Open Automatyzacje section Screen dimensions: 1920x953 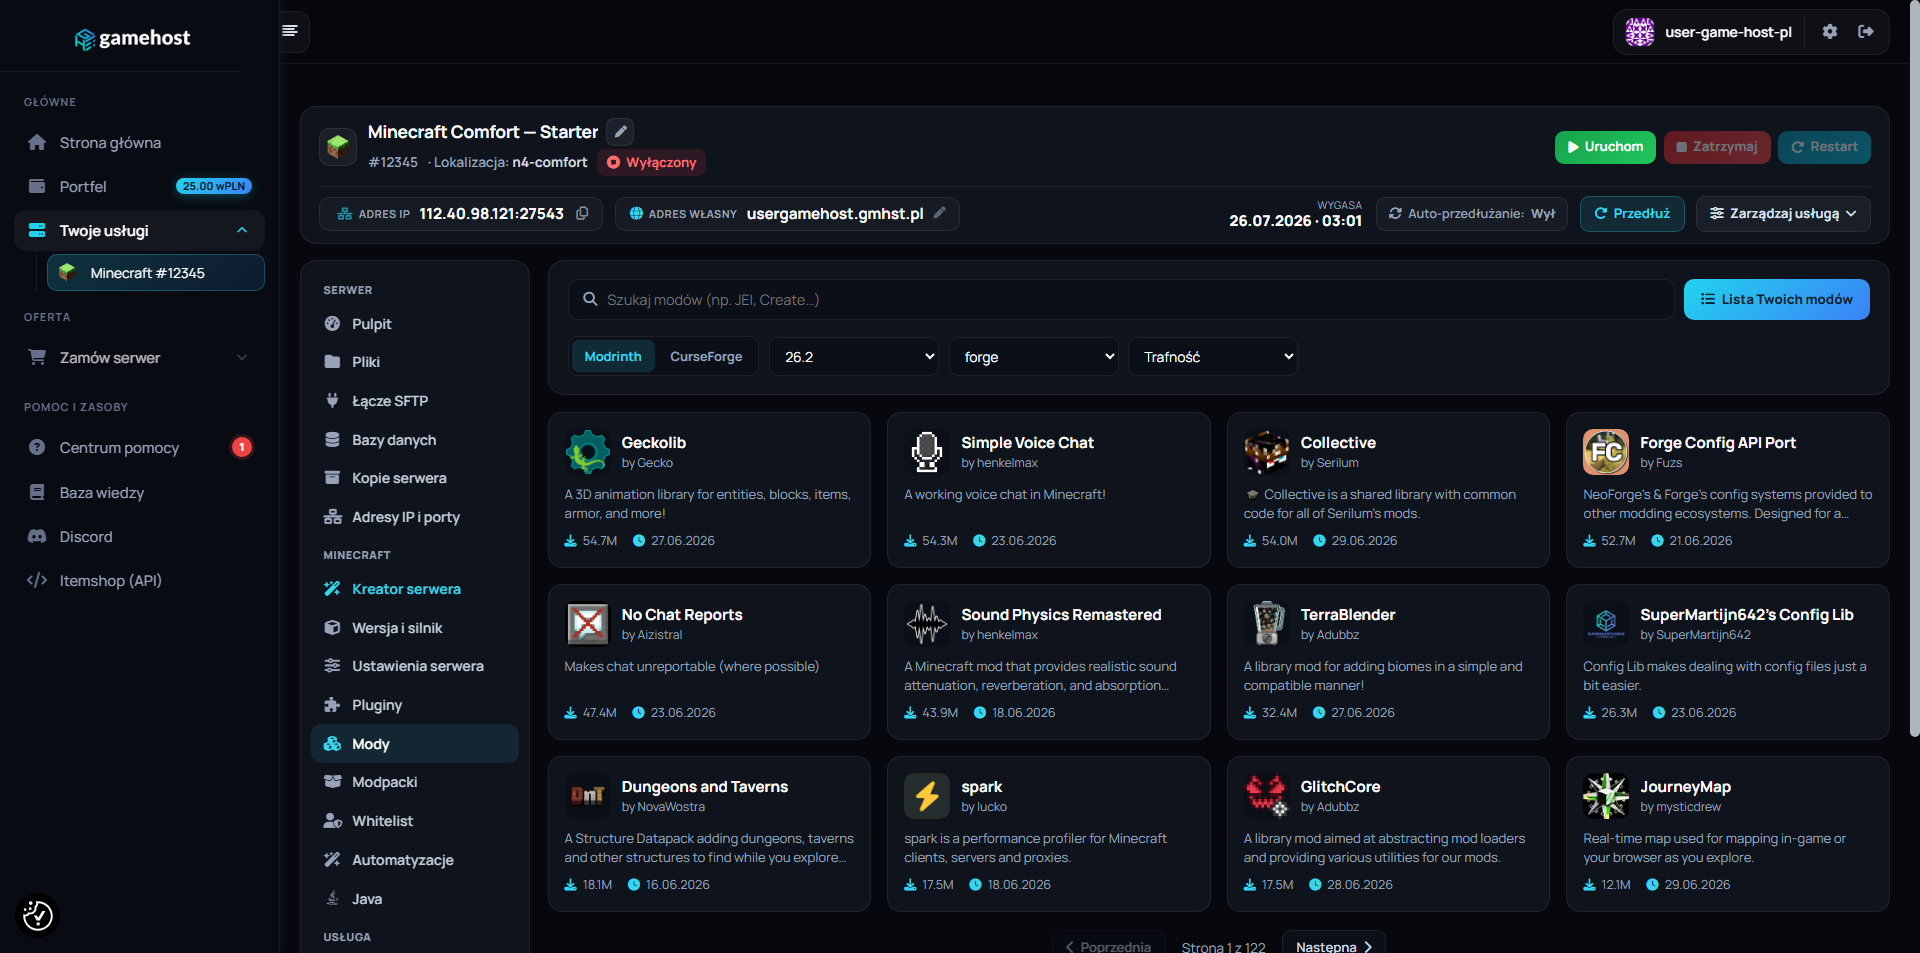click(x=415, y=859)
